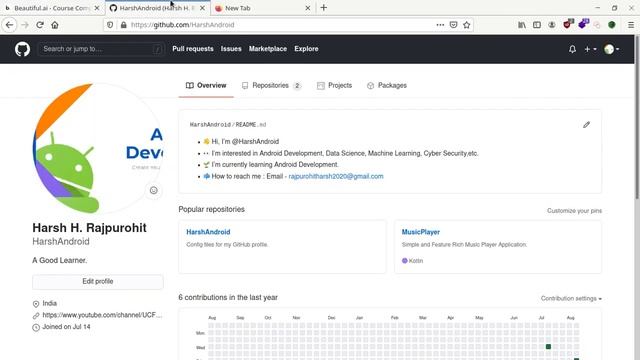The width and height of the screenshot is (640, 360).
Task: Reload the page
Action: click(x=40, y=25)
